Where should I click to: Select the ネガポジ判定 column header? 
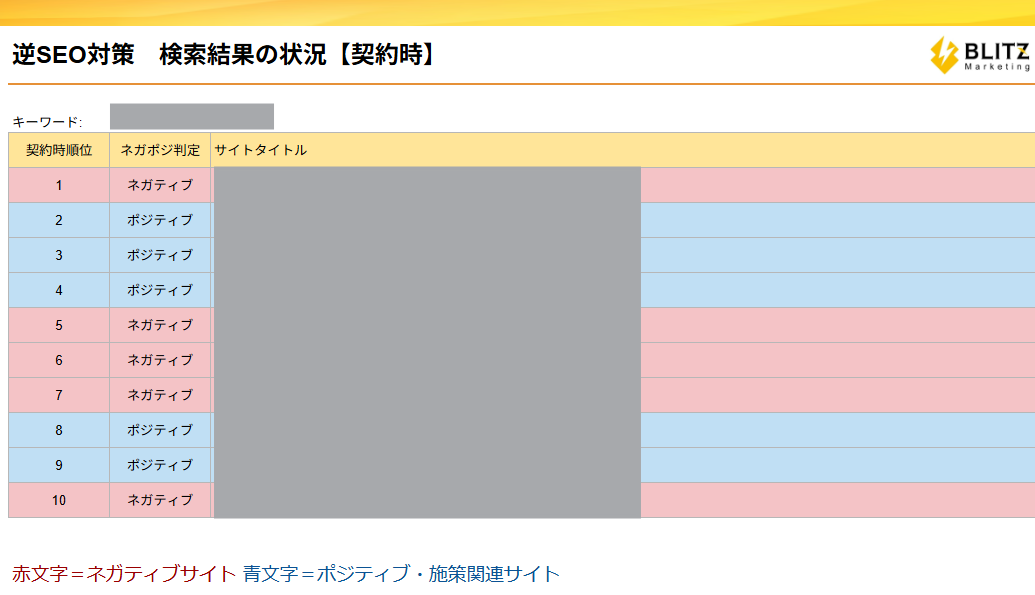click(160, 150)
